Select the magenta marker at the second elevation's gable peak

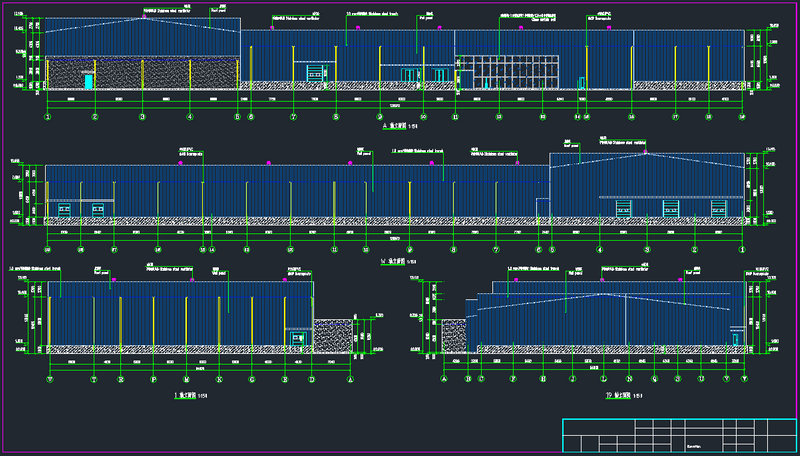click(646, 152)
